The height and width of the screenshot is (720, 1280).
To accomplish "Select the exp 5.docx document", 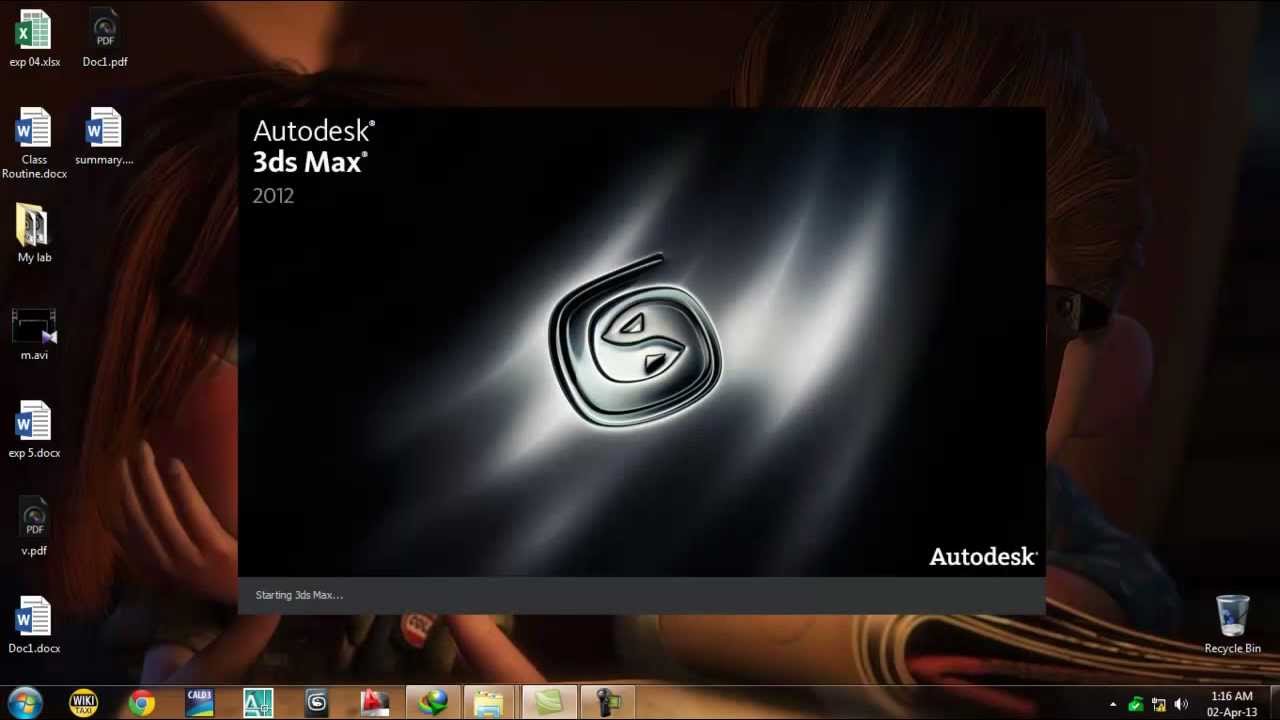I will 34,430.
